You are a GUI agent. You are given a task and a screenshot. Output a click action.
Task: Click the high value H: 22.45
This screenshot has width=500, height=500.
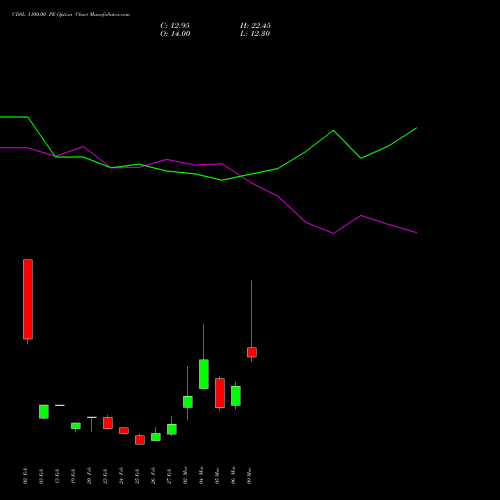tap(255, 26)
